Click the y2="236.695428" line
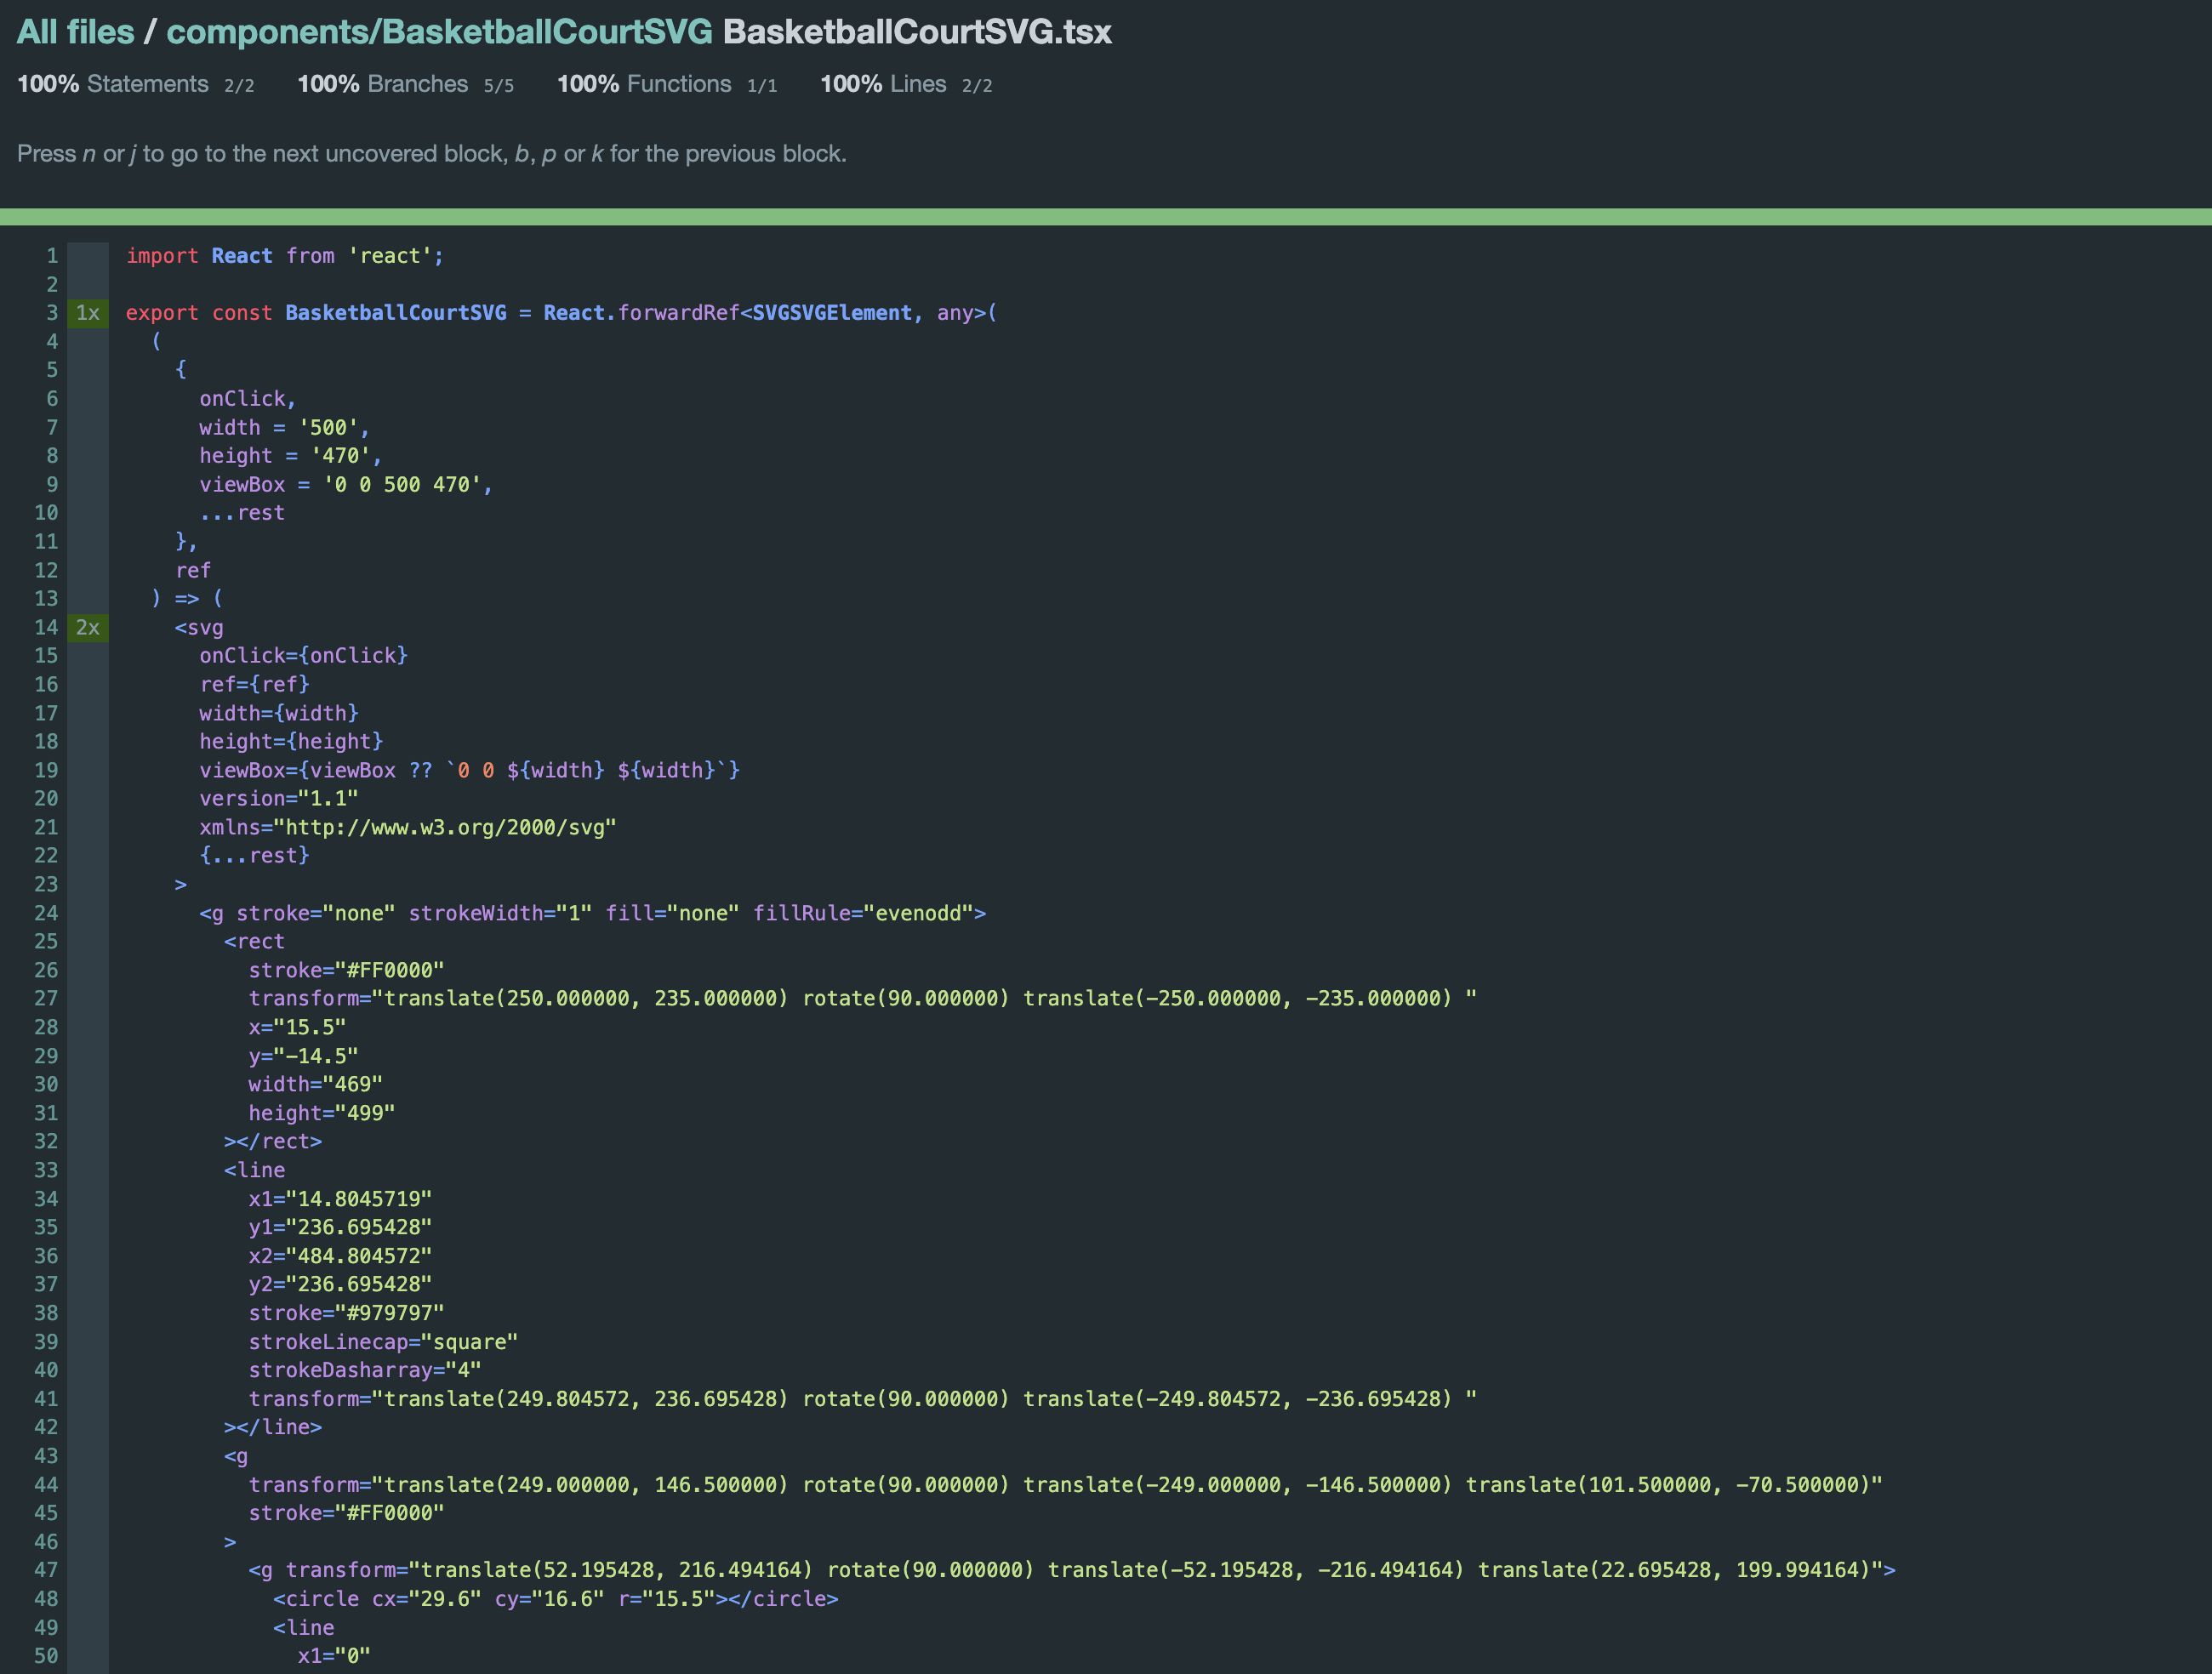Viewport: 2212px width, 1674px height. pos(340,1284)
